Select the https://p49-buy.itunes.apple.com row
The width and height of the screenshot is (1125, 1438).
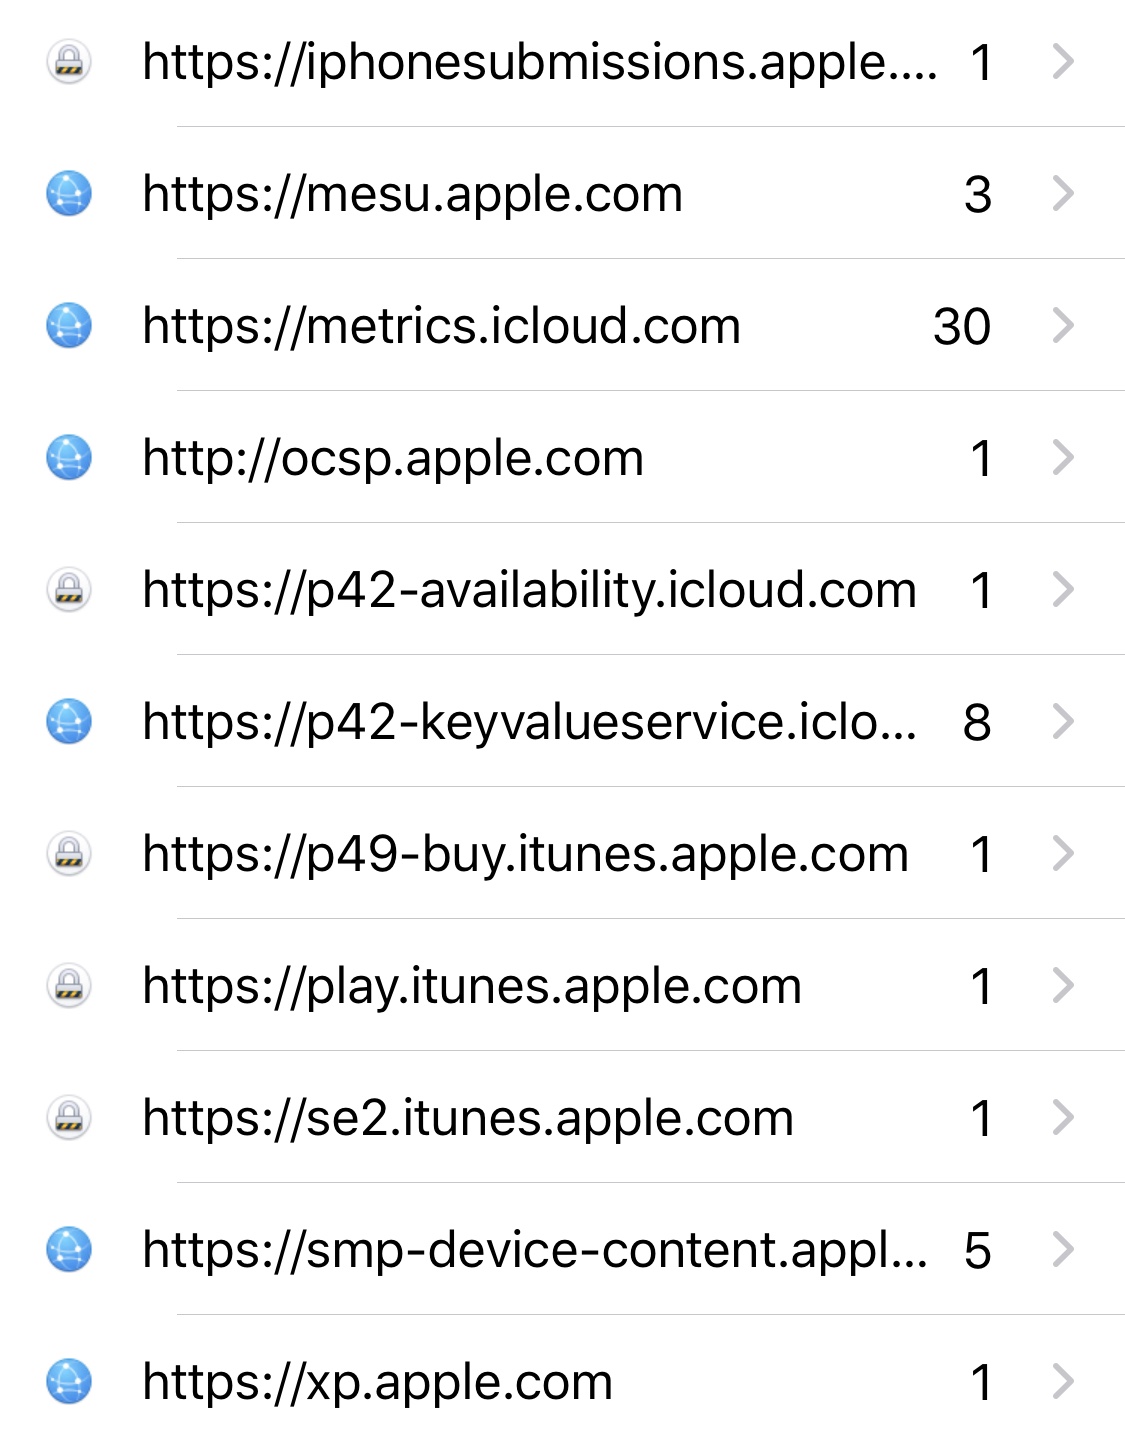(525, 854)
